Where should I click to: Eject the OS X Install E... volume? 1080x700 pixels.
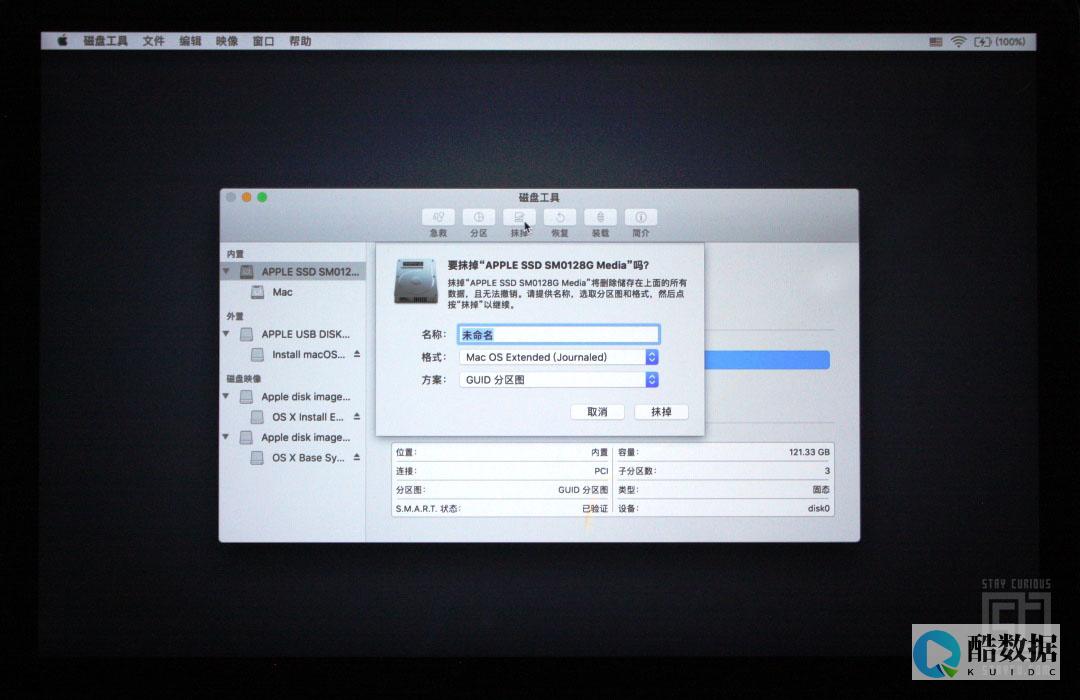357,416
